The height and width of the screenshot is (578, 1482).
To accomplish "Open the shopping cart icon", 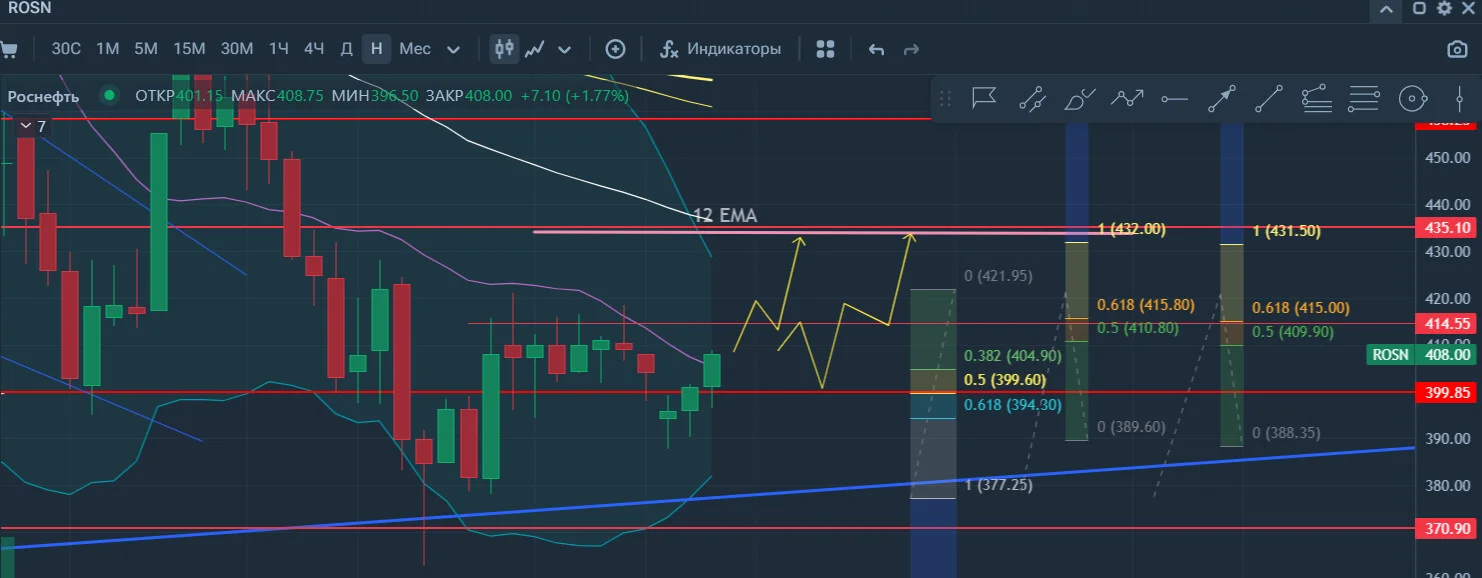I will tap(9, 49).
